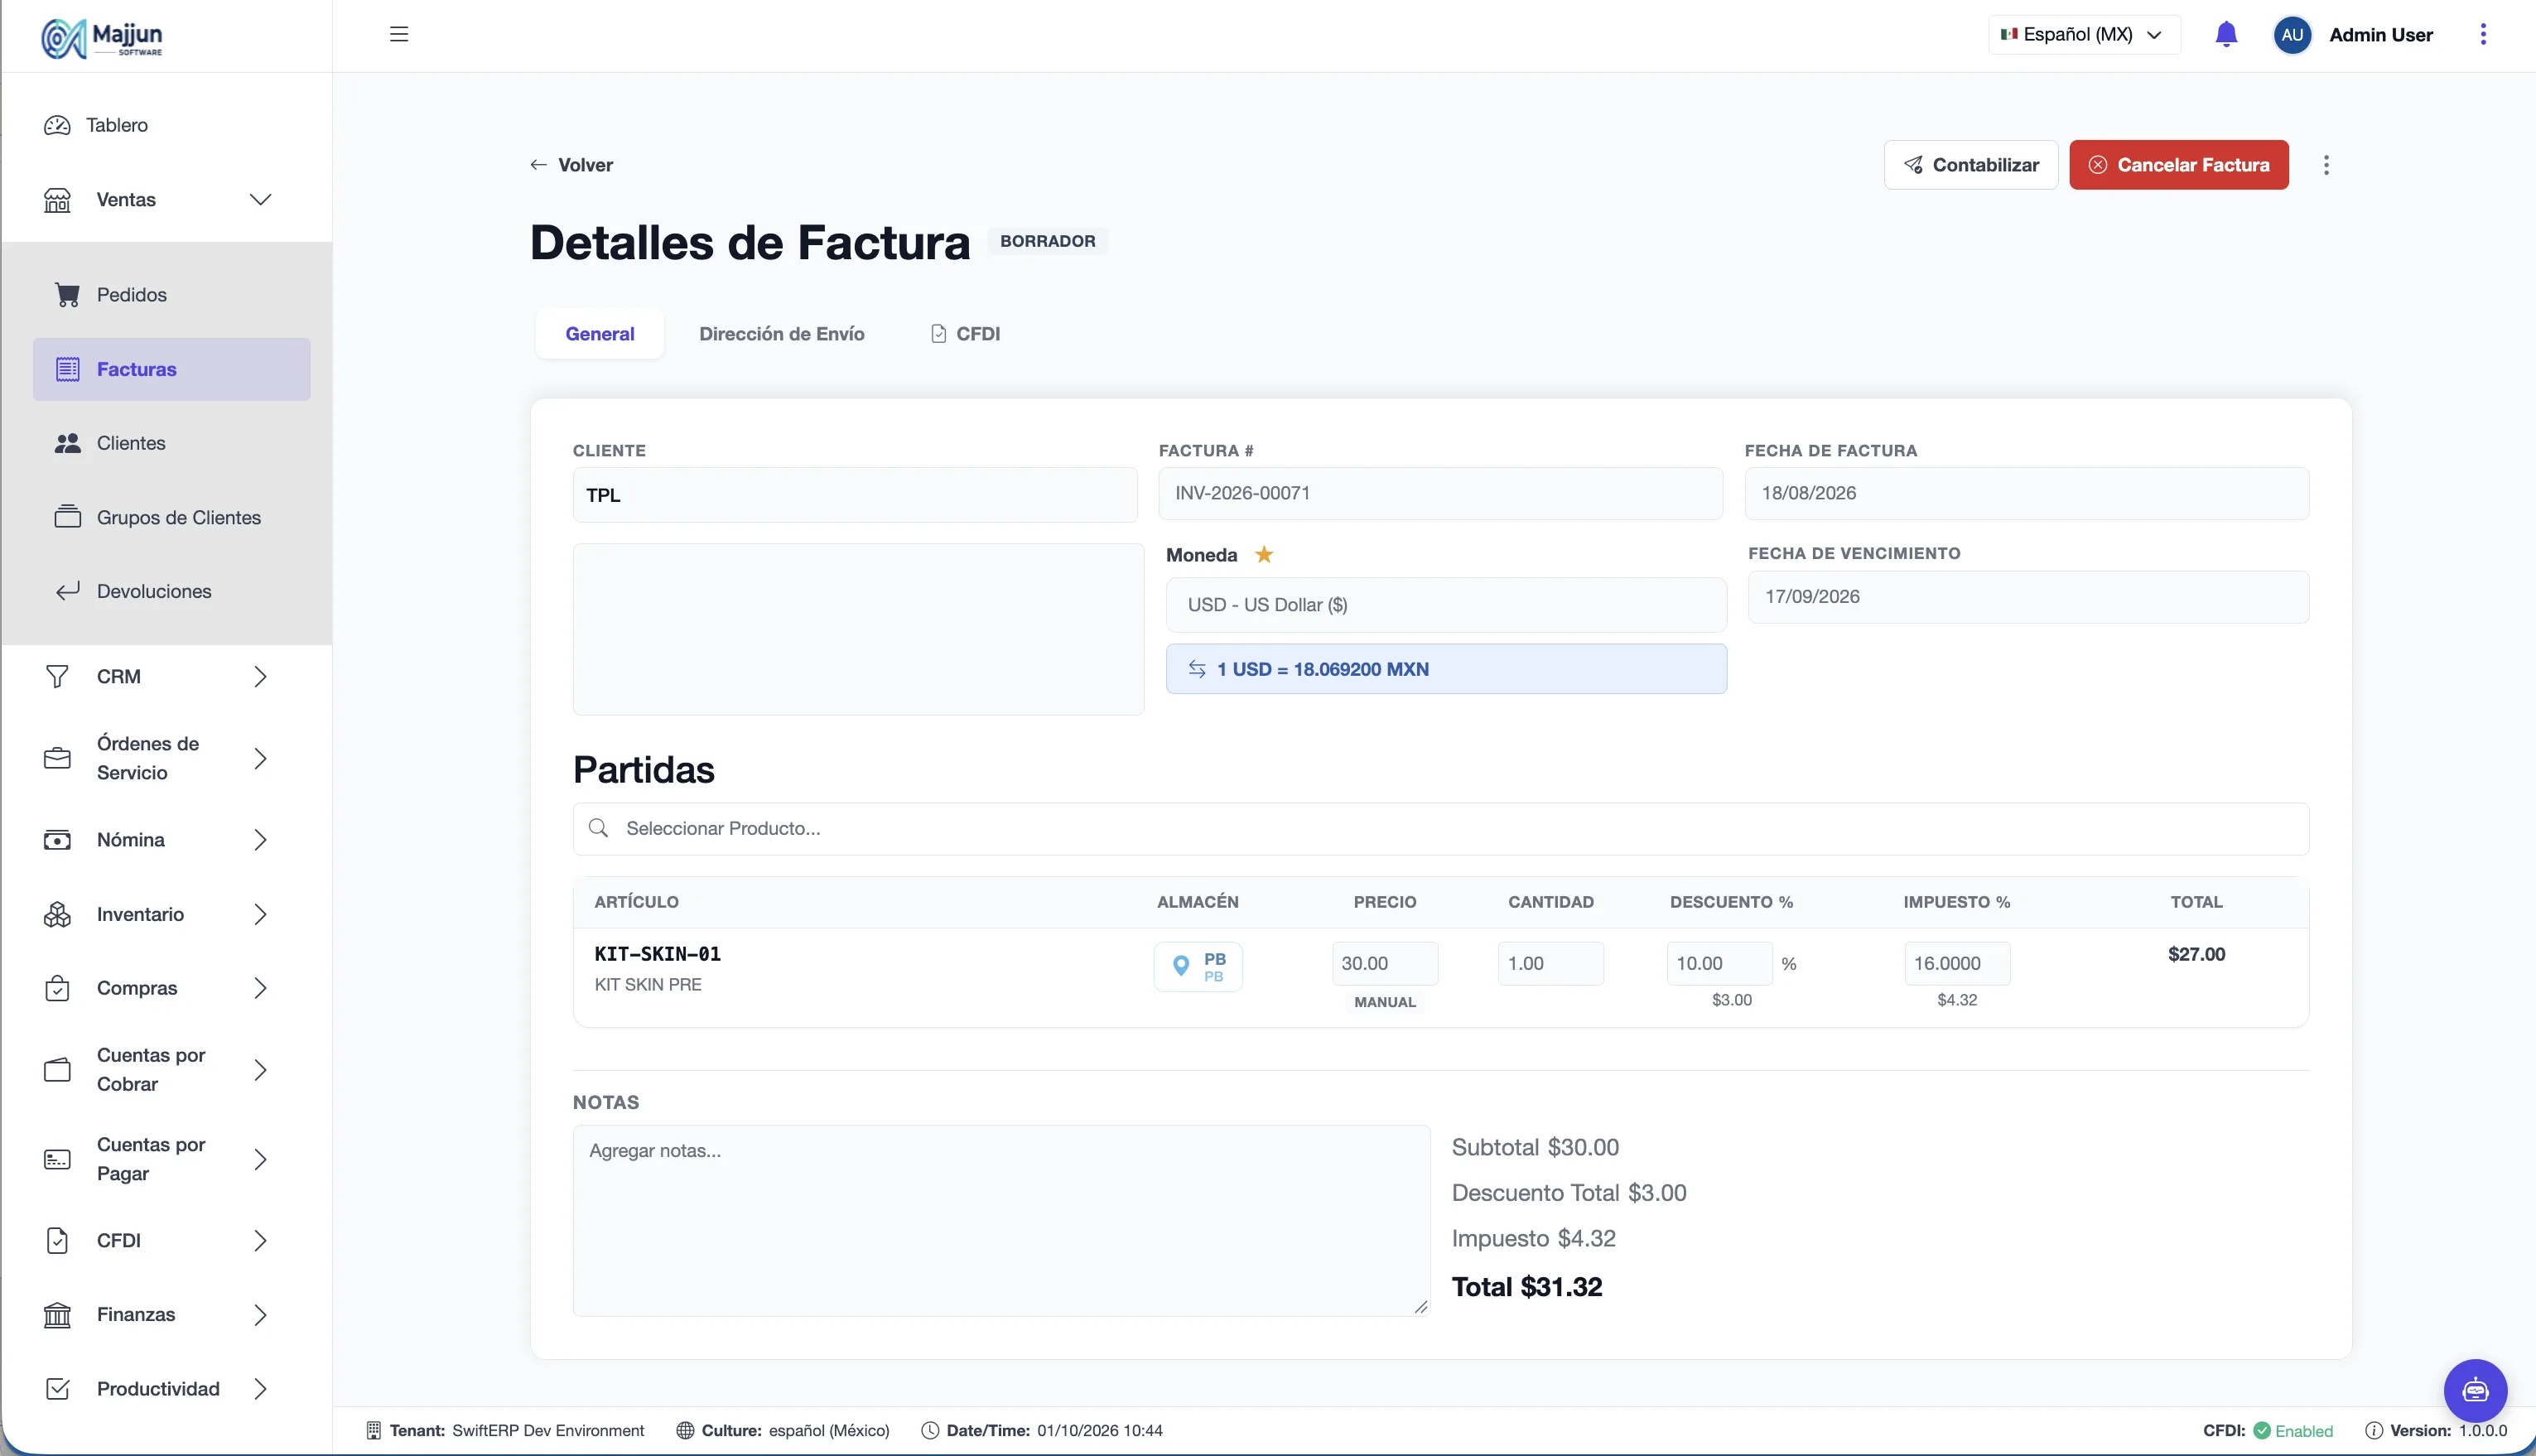2536x1456 pixels.
Task: Switch to Dirección de Envío tab
Action: [781, 334]
